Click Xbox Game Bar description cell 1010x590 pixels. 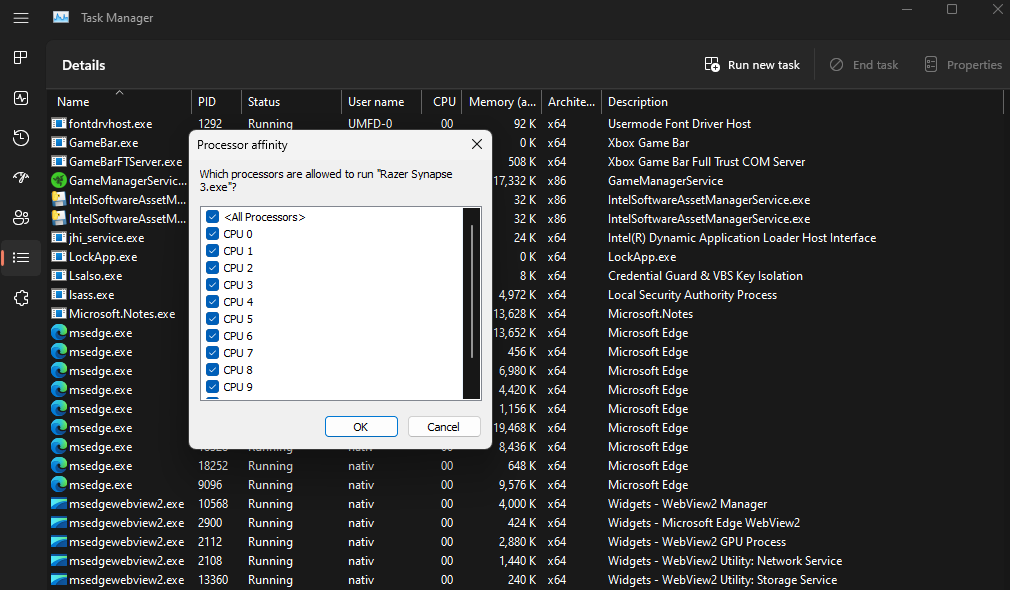tap(648, 143)
